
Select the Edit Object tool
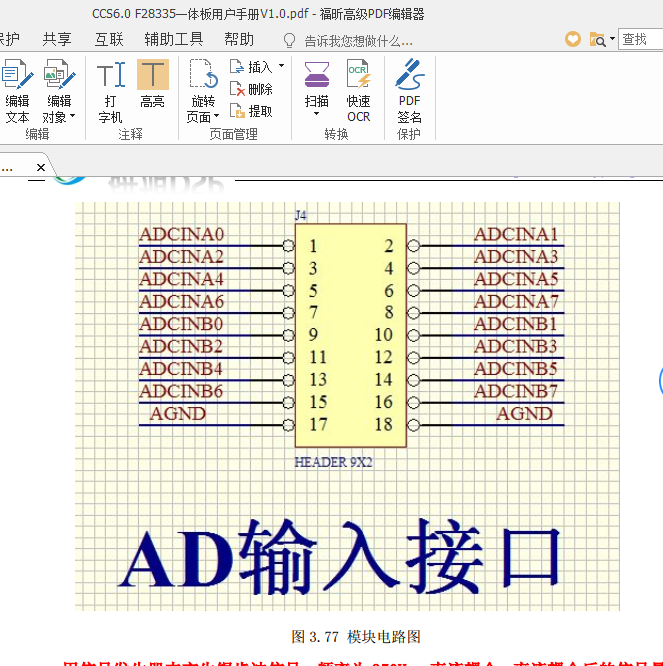point(59,91)
